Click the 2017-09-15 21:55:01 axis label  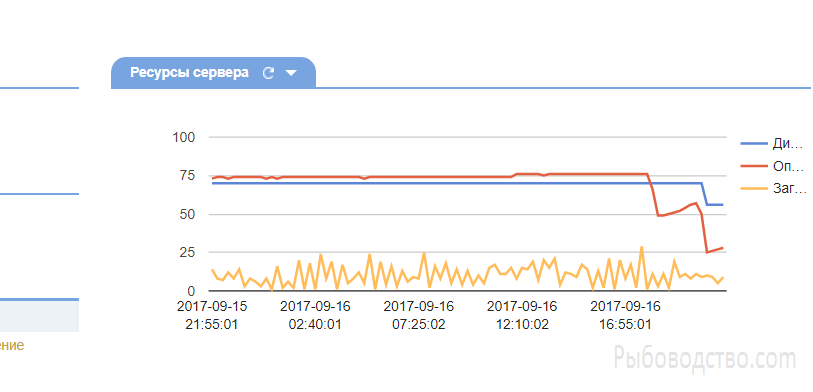pos(212,315)
